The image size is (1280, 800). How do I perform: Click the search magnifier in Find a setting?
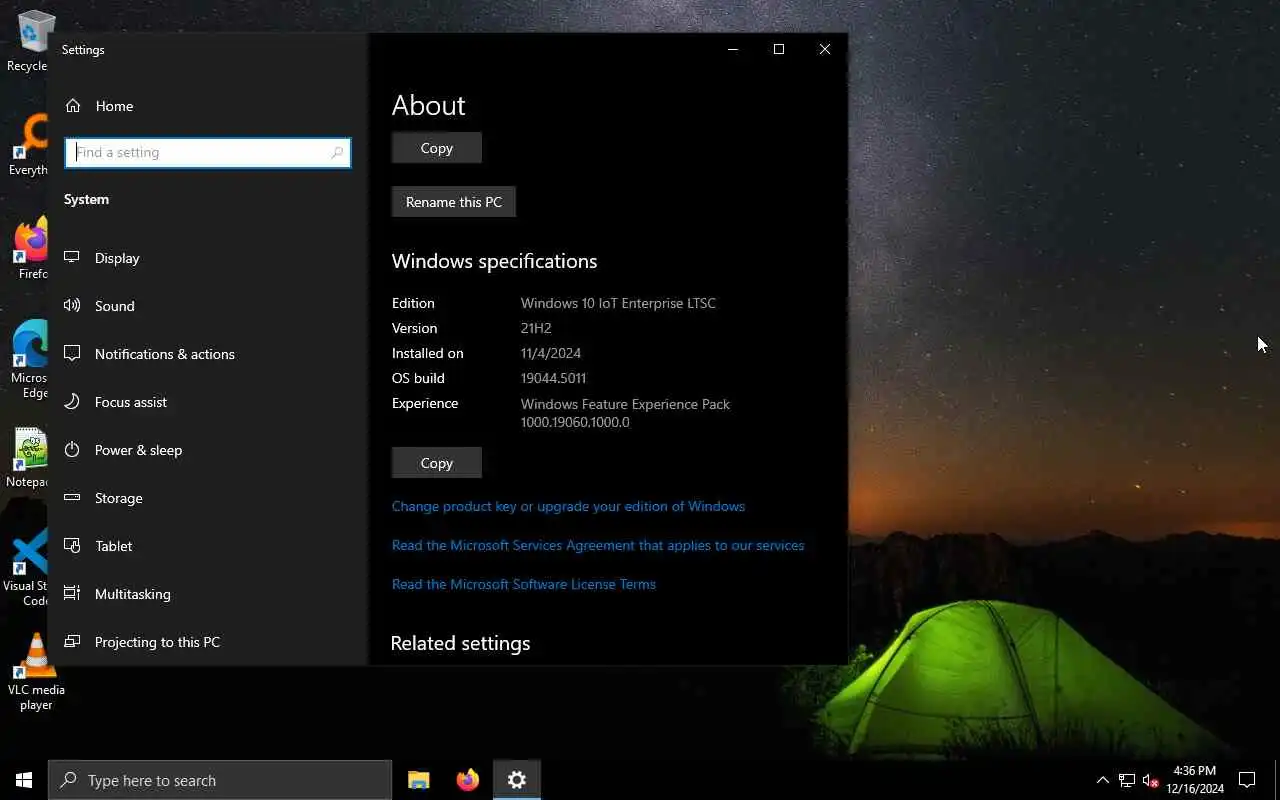(x=337, y=153)
